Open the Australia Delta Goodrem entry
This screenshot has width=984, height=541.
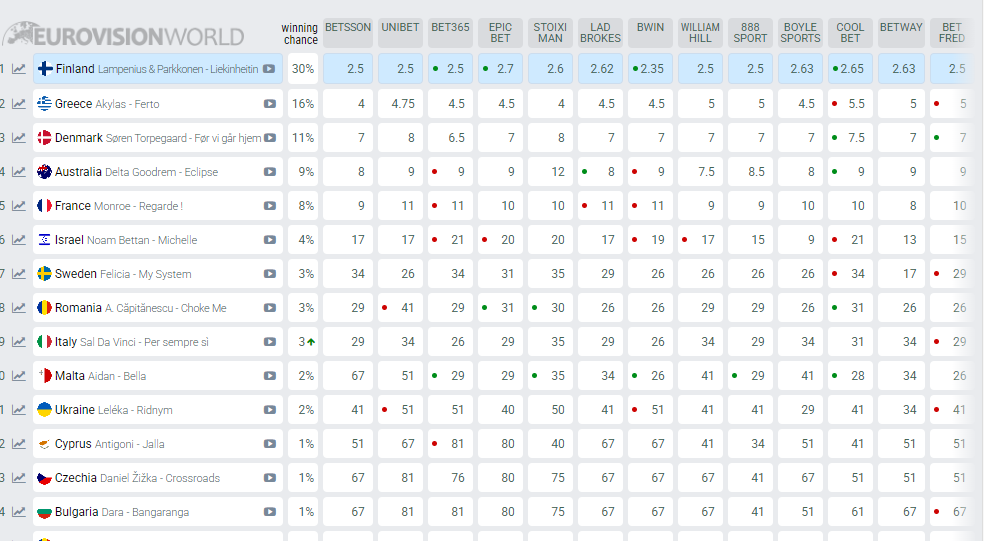(158, 171)
